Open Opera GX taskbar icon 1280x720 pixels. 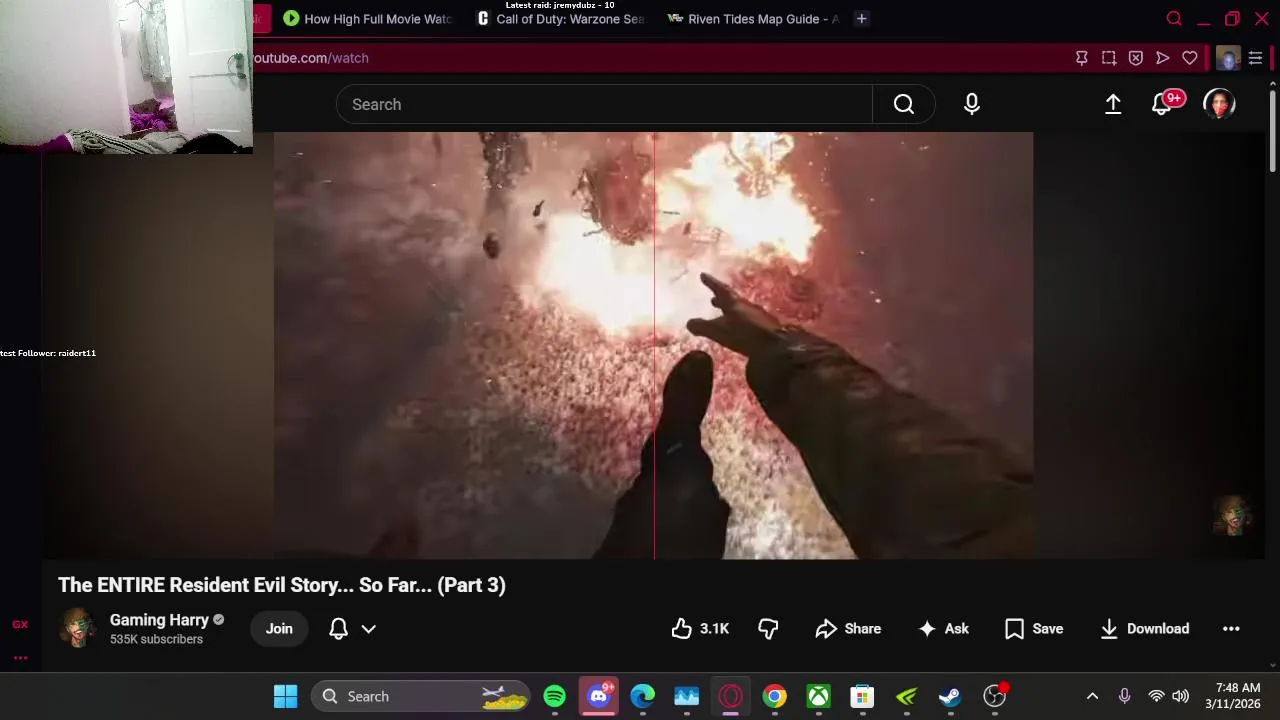click(x=731, y=696)
